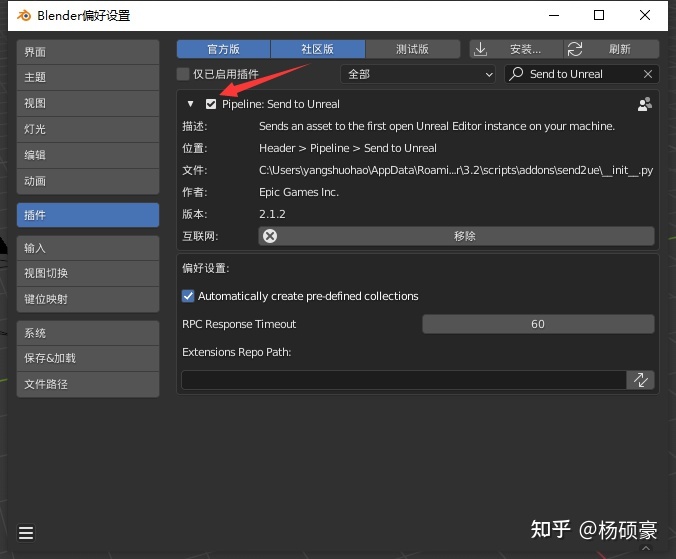Minimize the Blender preferences window
This screenshot has width=676, height=559.
(554, 16)
